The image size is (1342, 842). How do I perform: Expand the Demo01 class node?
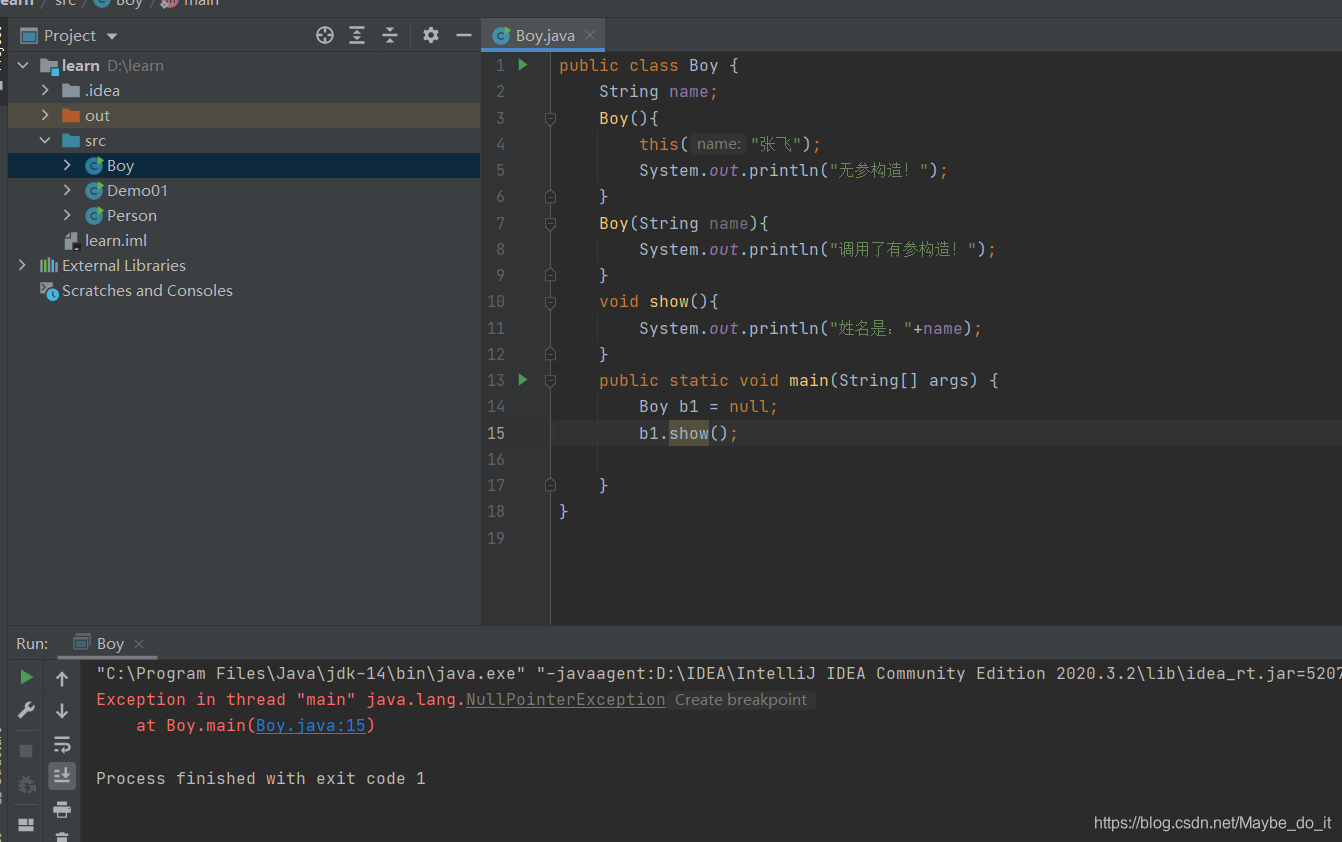click(x=67, y=190)
